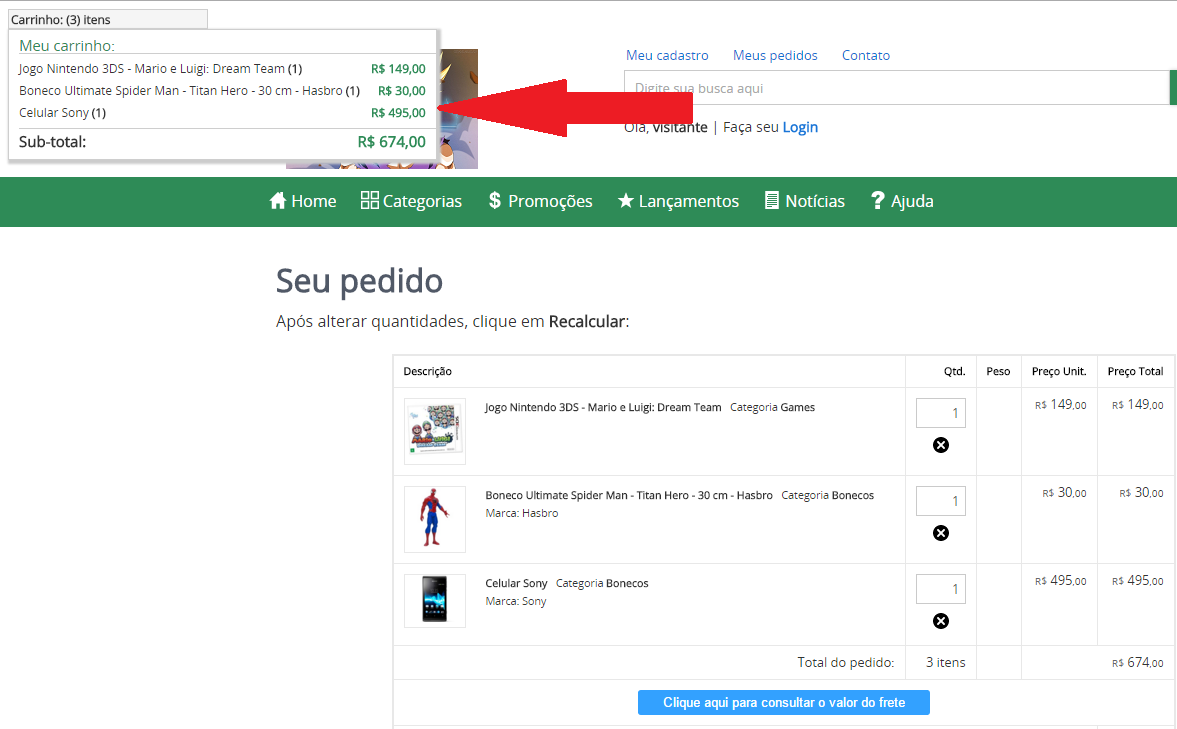Image resolution: width=1177 pixels, height=729 pixels.
Task: Click the 'Marca: Sony' text
Action: (x=516, y=601)
